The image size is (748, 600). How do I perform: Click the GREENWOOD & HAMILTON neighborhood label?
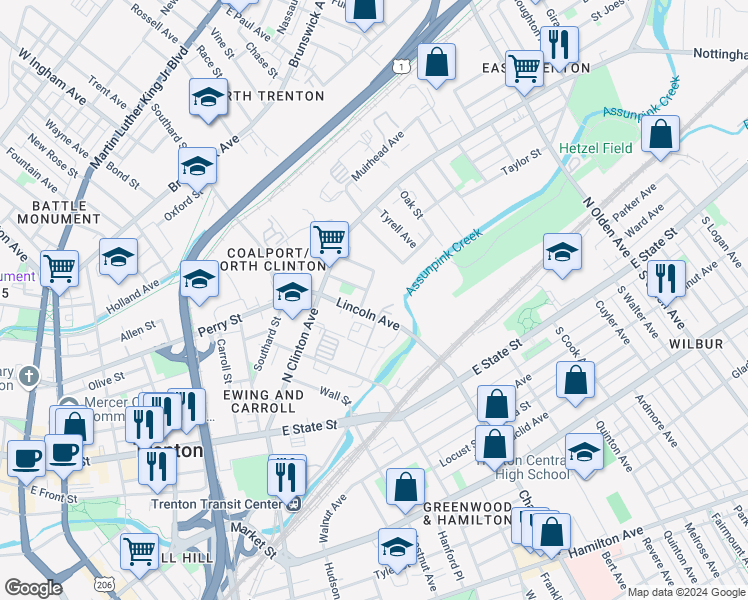pos(468,513)
